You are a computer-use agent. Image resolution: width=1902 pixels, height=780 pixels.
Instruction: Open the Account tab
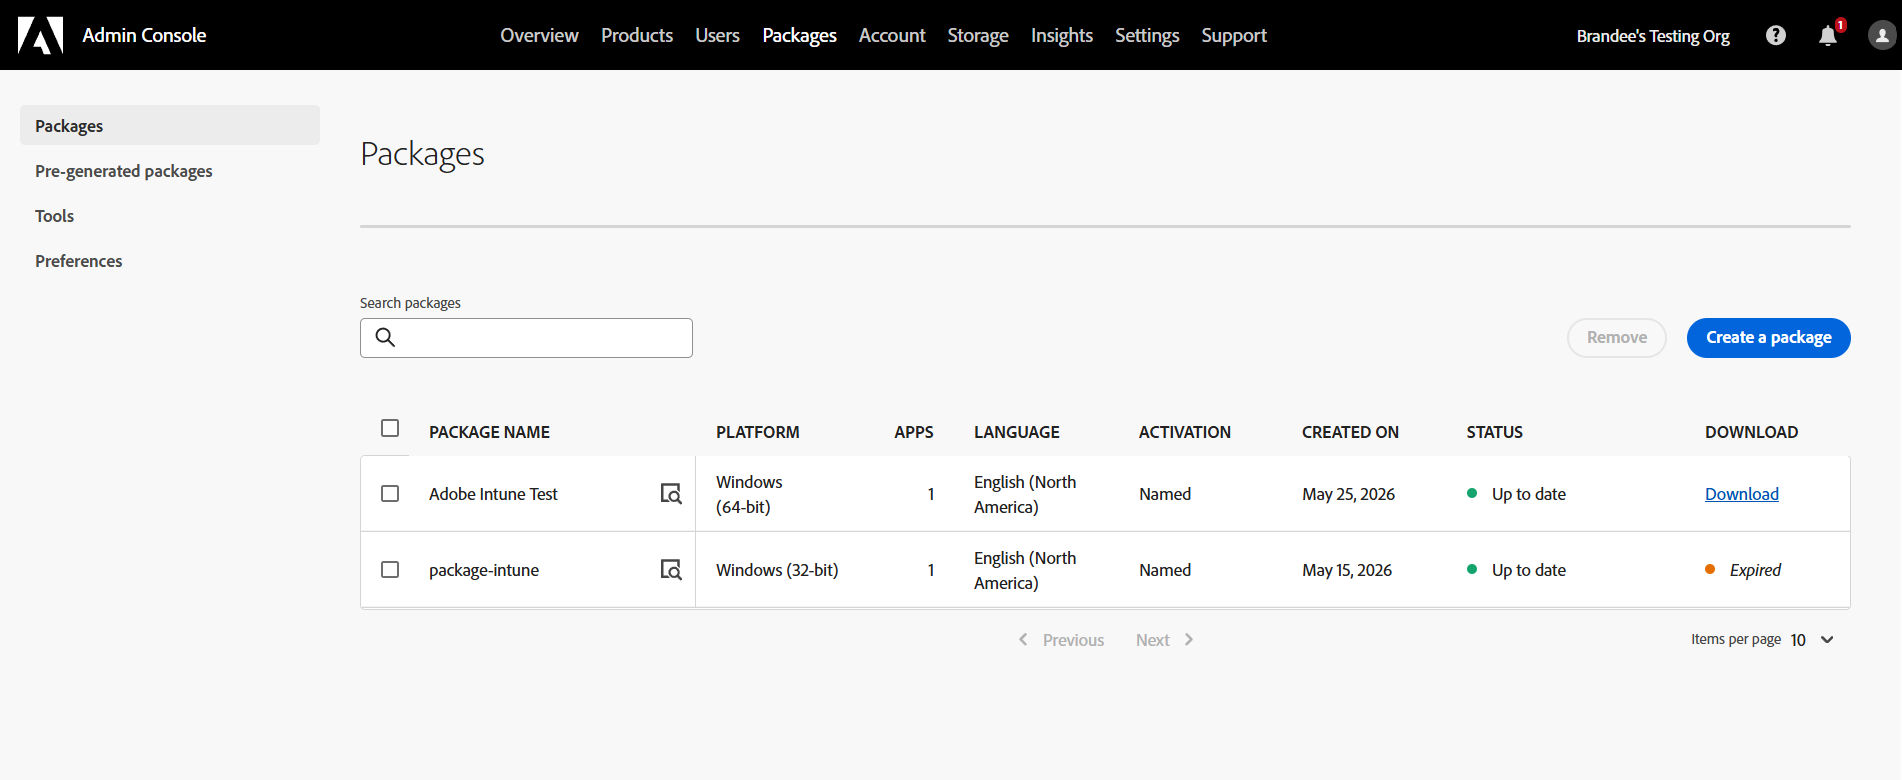point(892,35)
